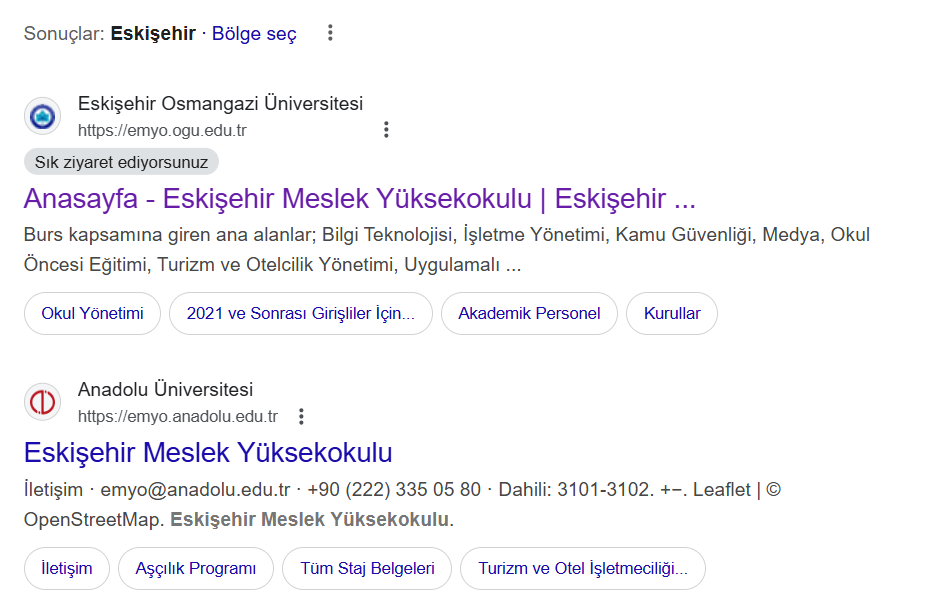Open the Bölge seç region selector
This screenshot has width=938, height=612.
[253, 33]
